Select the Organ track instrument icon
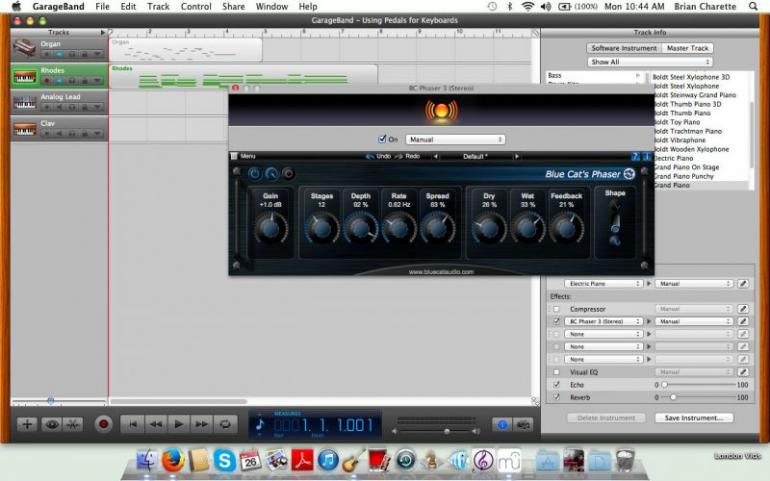 tap(24, 48)
